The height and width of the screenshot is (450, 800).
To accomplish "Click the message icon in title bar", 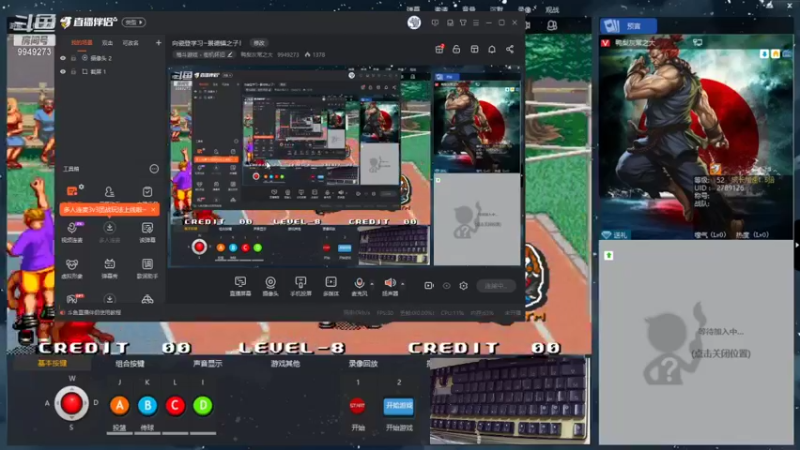I will click(435, 22).
